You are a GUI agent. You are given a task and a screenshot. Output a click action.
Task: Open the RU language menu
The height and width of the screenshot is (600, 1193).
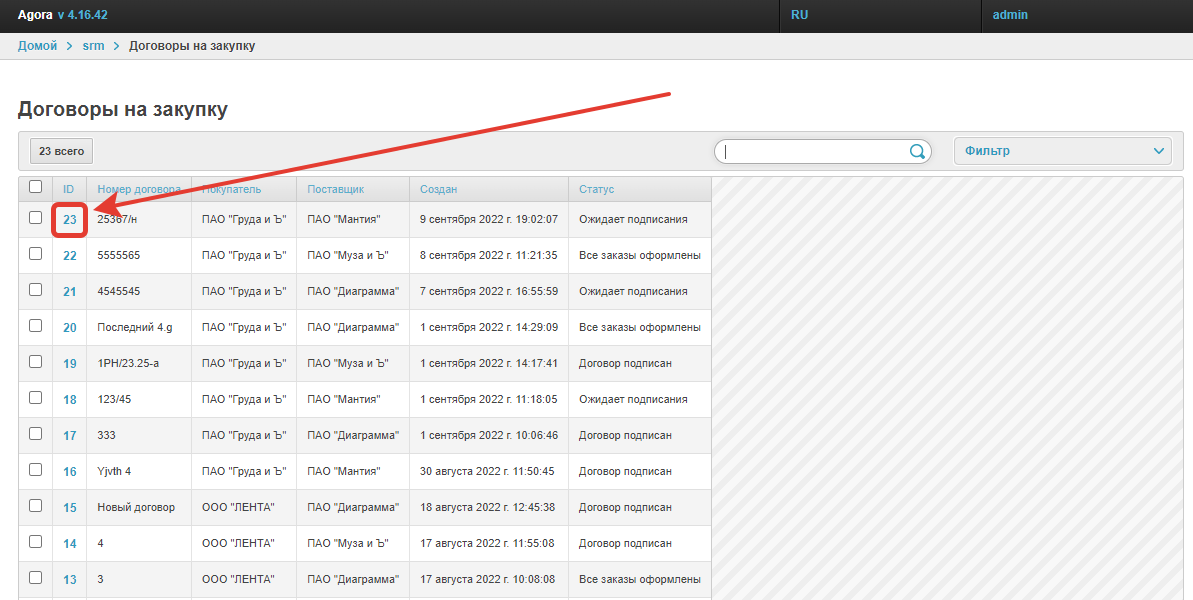799,15
